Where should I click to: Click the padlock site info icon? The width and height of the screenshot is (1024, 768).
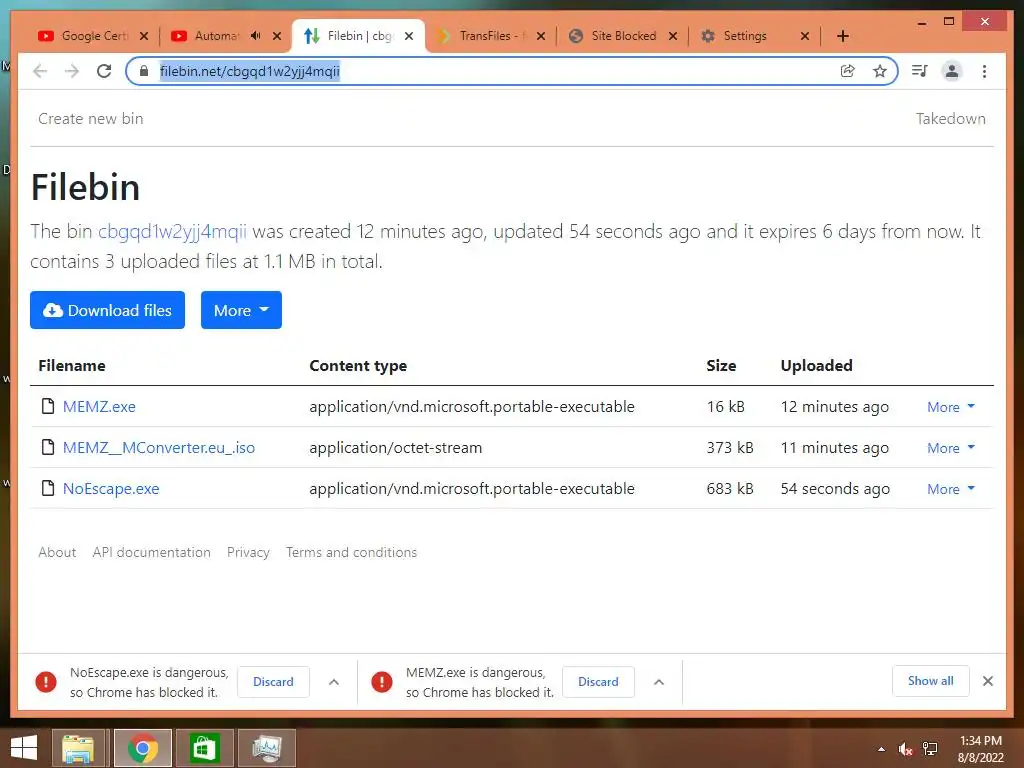(x=144, y=71)
